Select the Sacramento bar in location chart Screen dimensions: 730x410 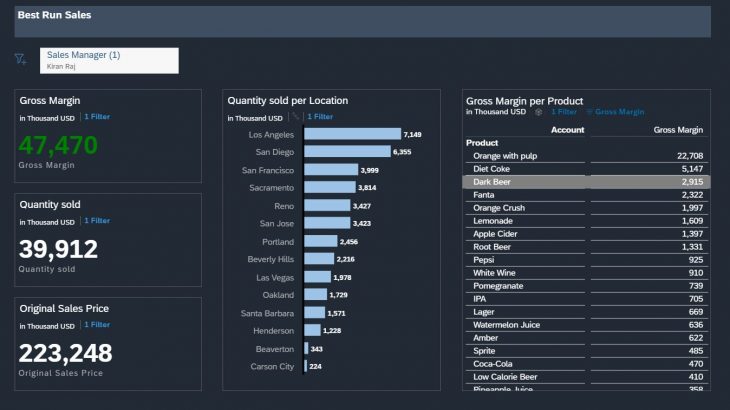pos(329,188)
